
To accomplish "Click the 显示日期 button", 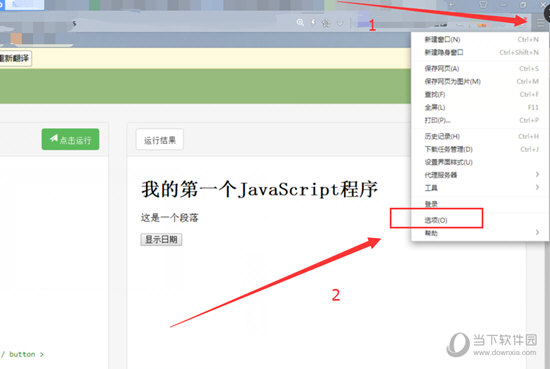I will 161,240.
